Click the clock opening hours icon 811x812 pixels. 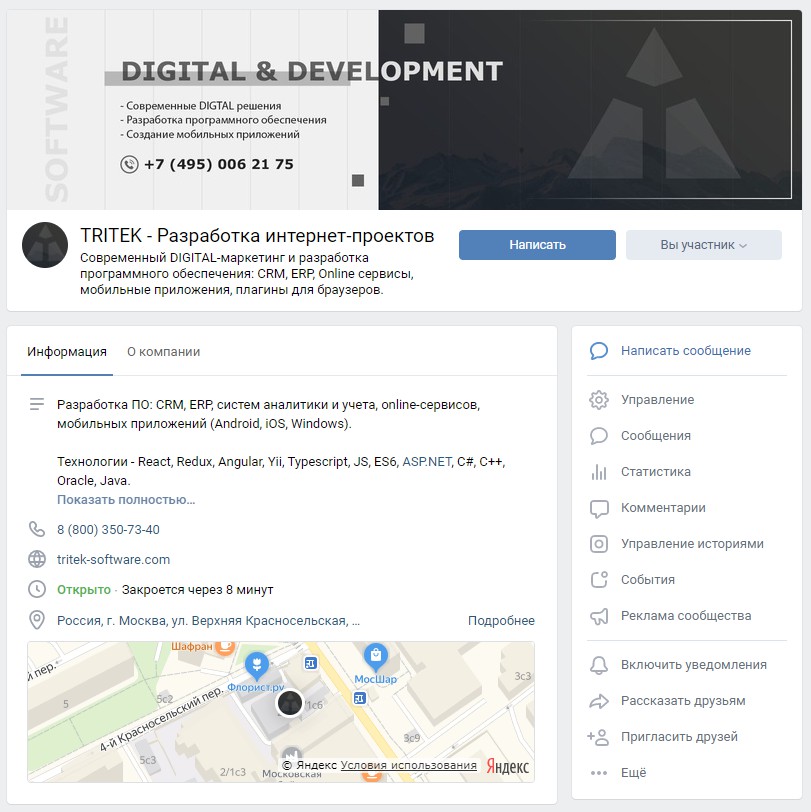pyautogui.click(x=37, y=589)
